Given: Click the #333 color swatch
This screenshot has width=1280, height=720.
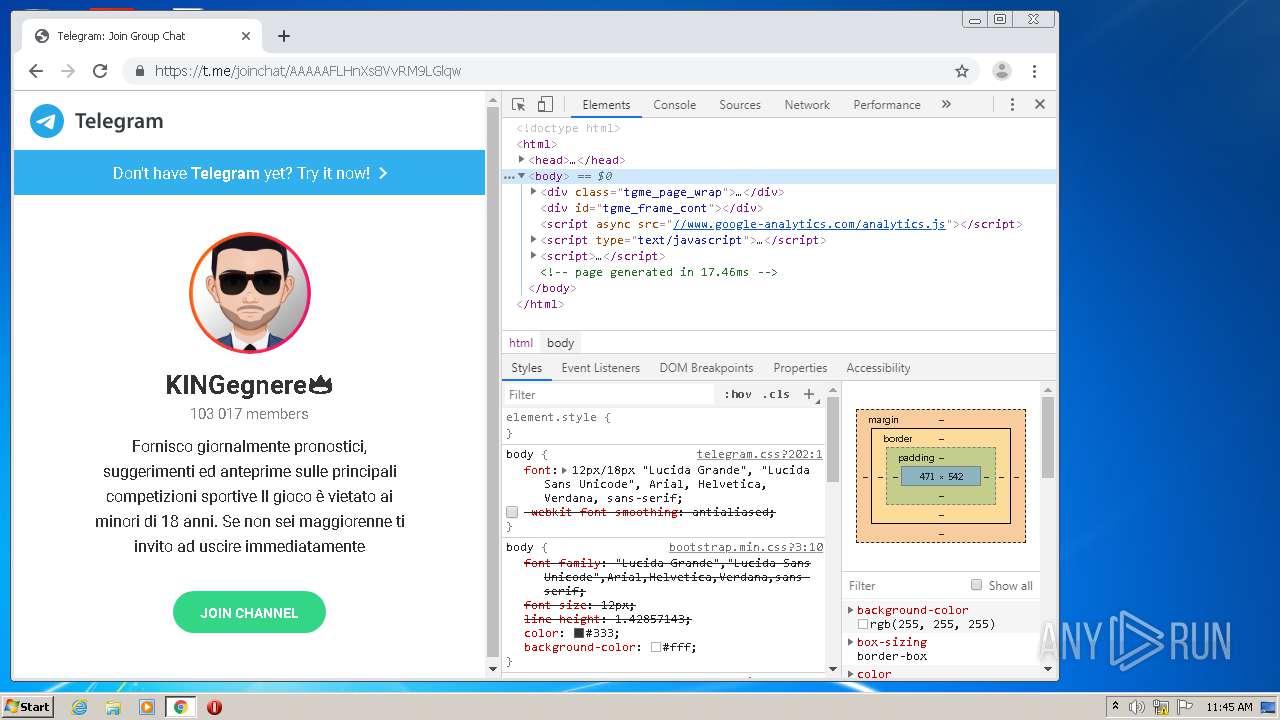Looking at the screenshot, I should click(x=579, y=633).
